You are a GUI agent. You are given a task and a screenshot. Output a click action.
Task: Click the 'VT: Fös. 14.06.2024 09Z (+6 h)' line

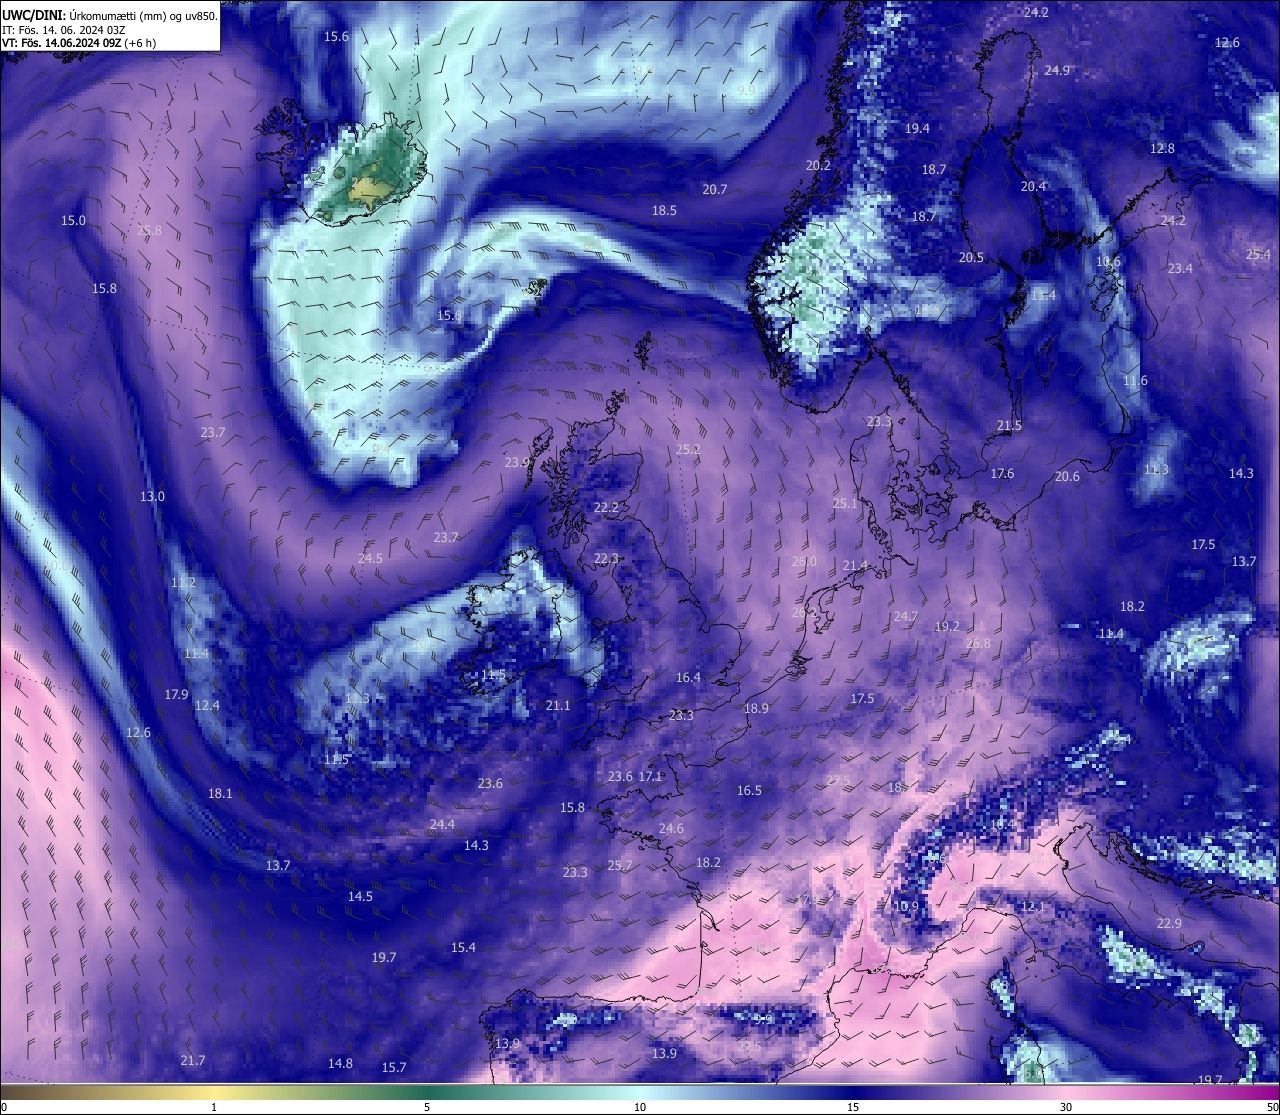point(79,43)
